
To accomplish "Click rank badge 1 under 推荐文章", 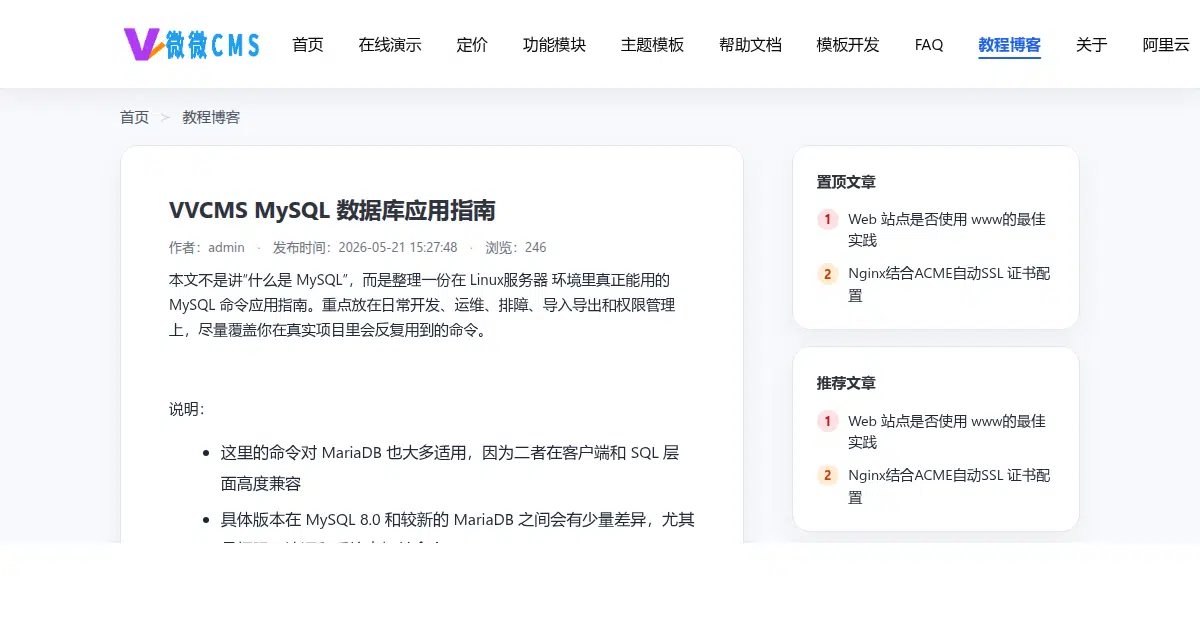I will click(x=828, y=421).
